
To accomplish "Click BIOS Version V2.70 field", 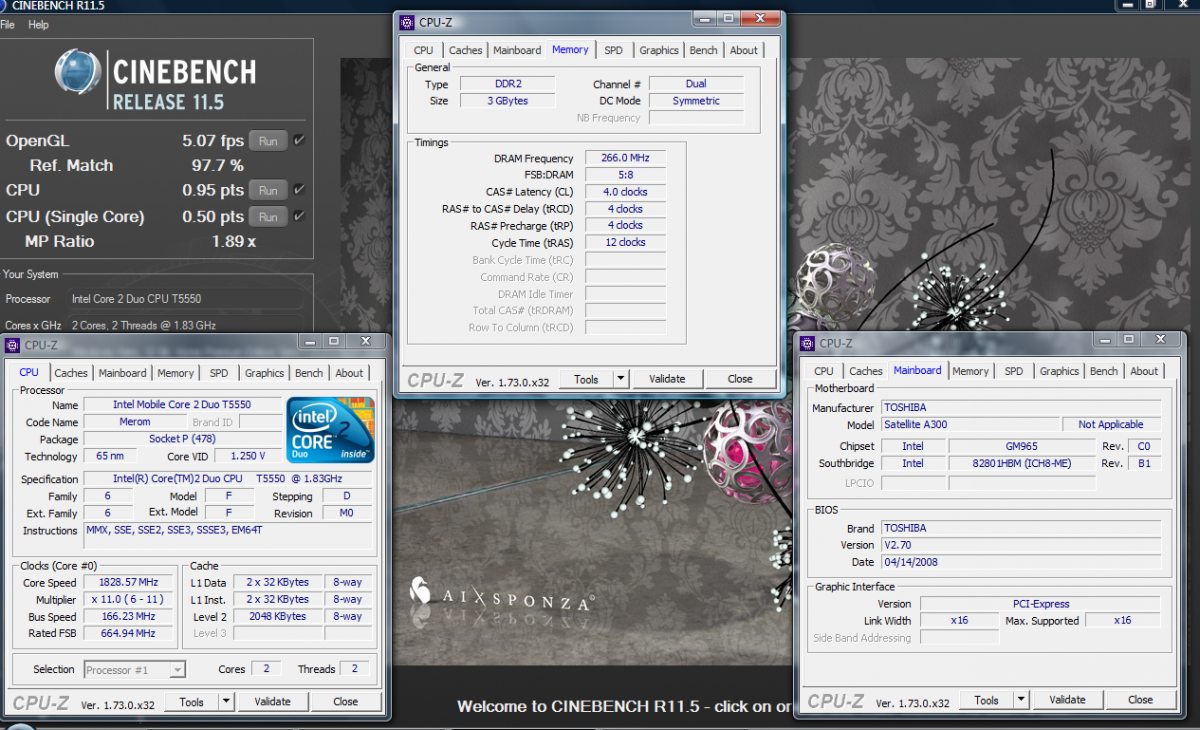I will coord(1020,545).
